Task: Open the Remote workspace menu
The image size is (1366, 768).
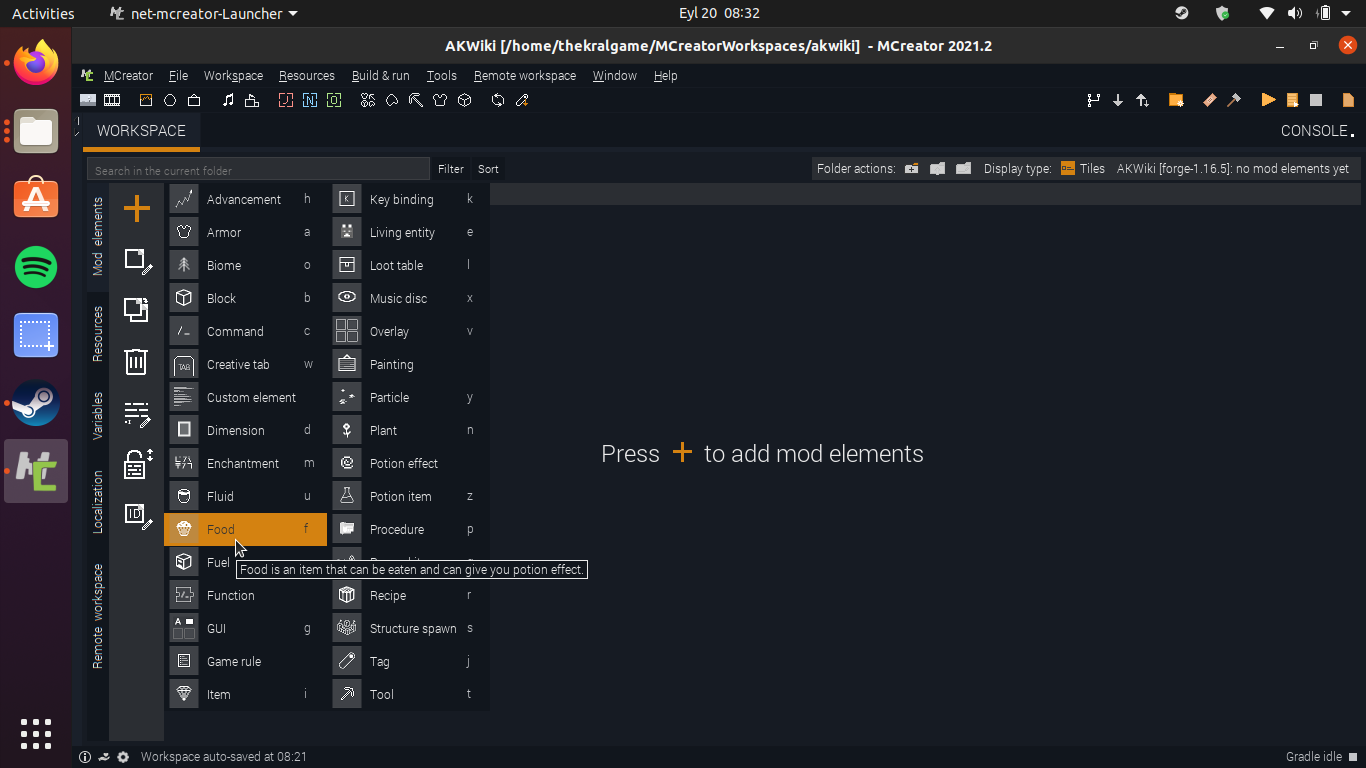Action: (525, 75)
